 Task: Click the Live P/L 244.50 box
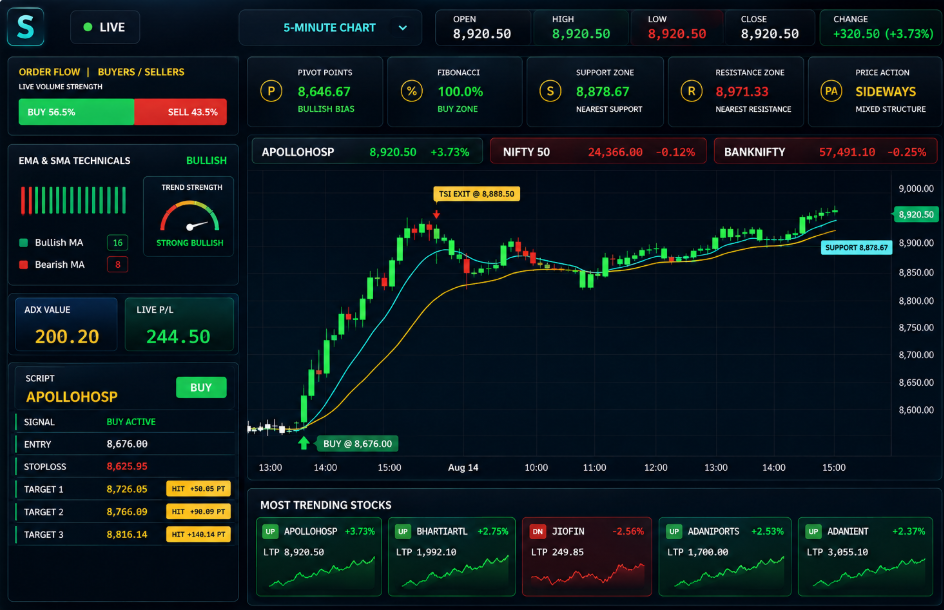[x=179, y=324]
